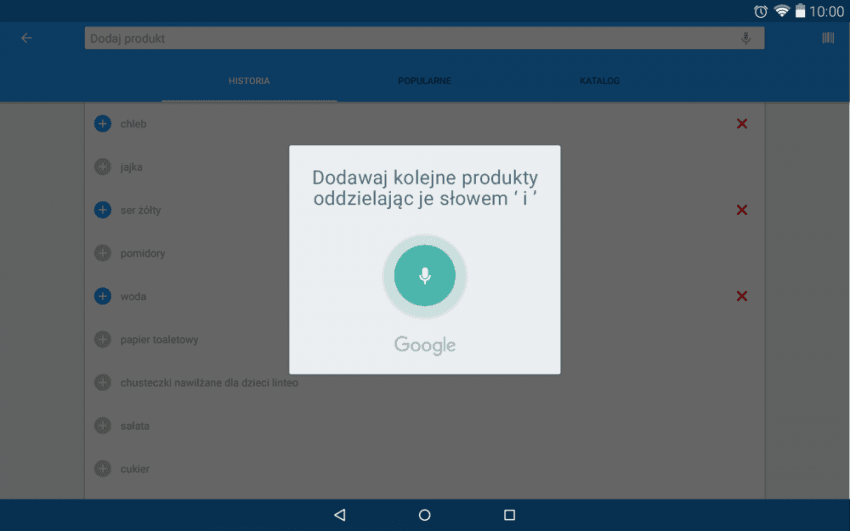Open the barcode scanner icon

click(x=828, y=38)
